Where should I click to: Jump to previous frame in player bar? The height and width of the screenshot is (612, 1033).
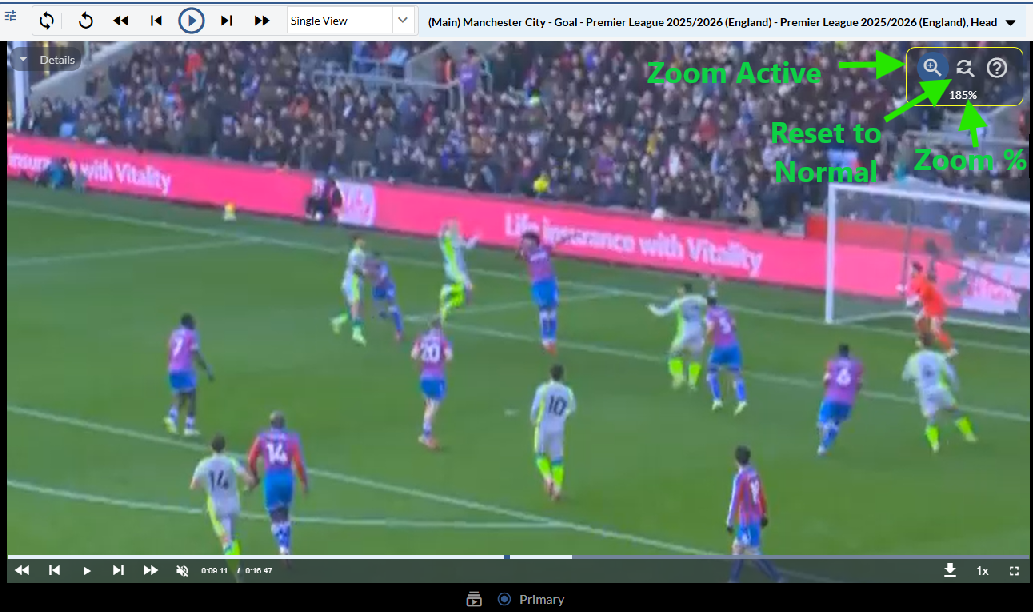tap(55, 570)
